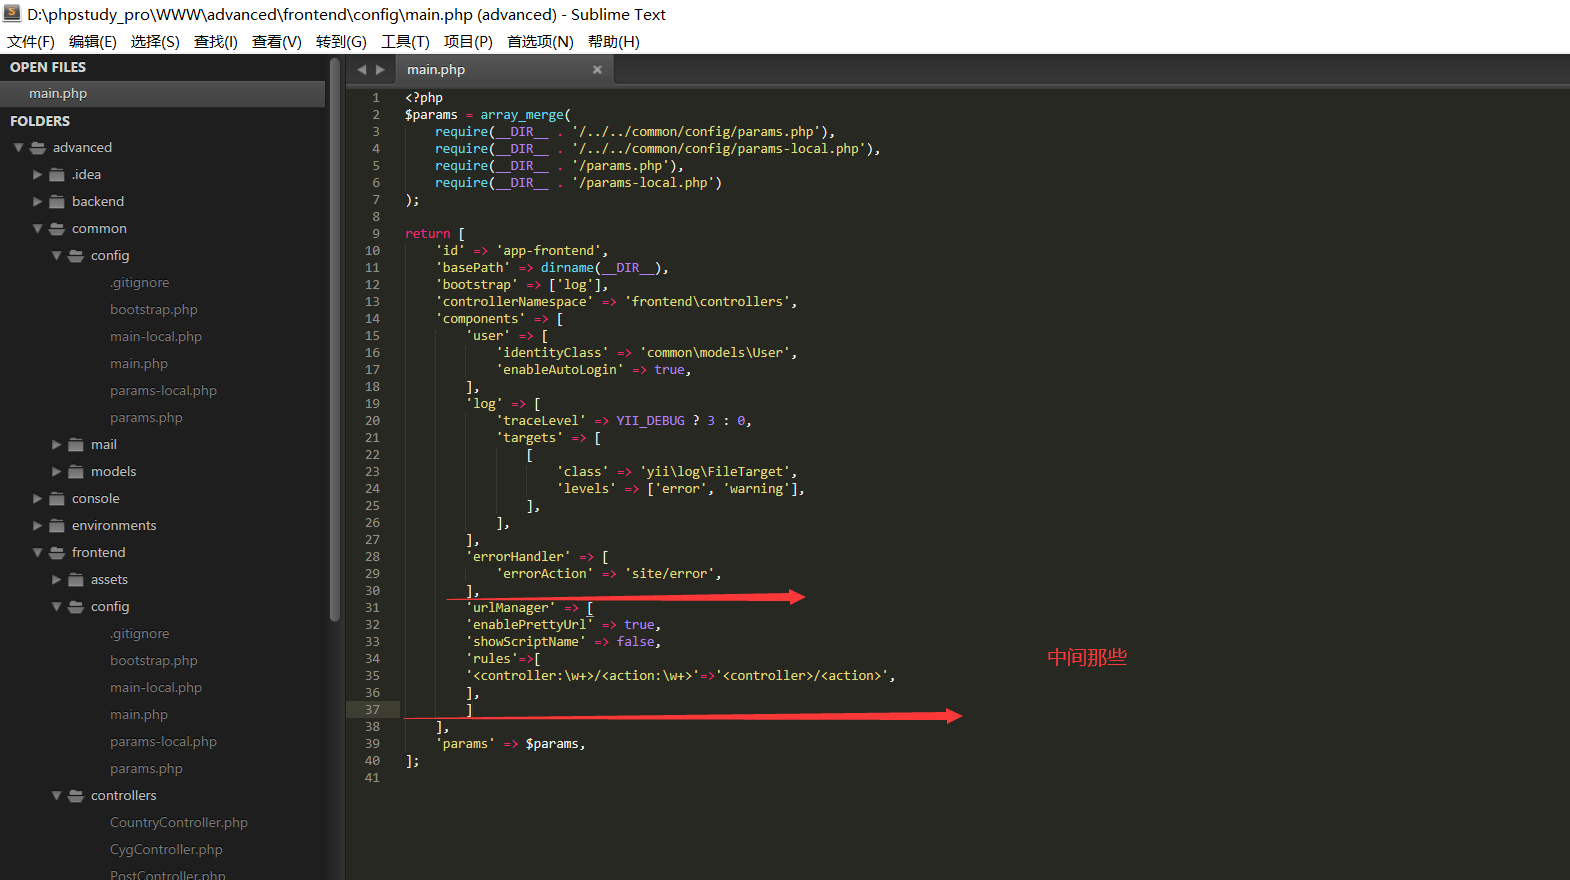The image size is (1570, 880).
Task: Close the main.php tab
Action: (597, 70)
